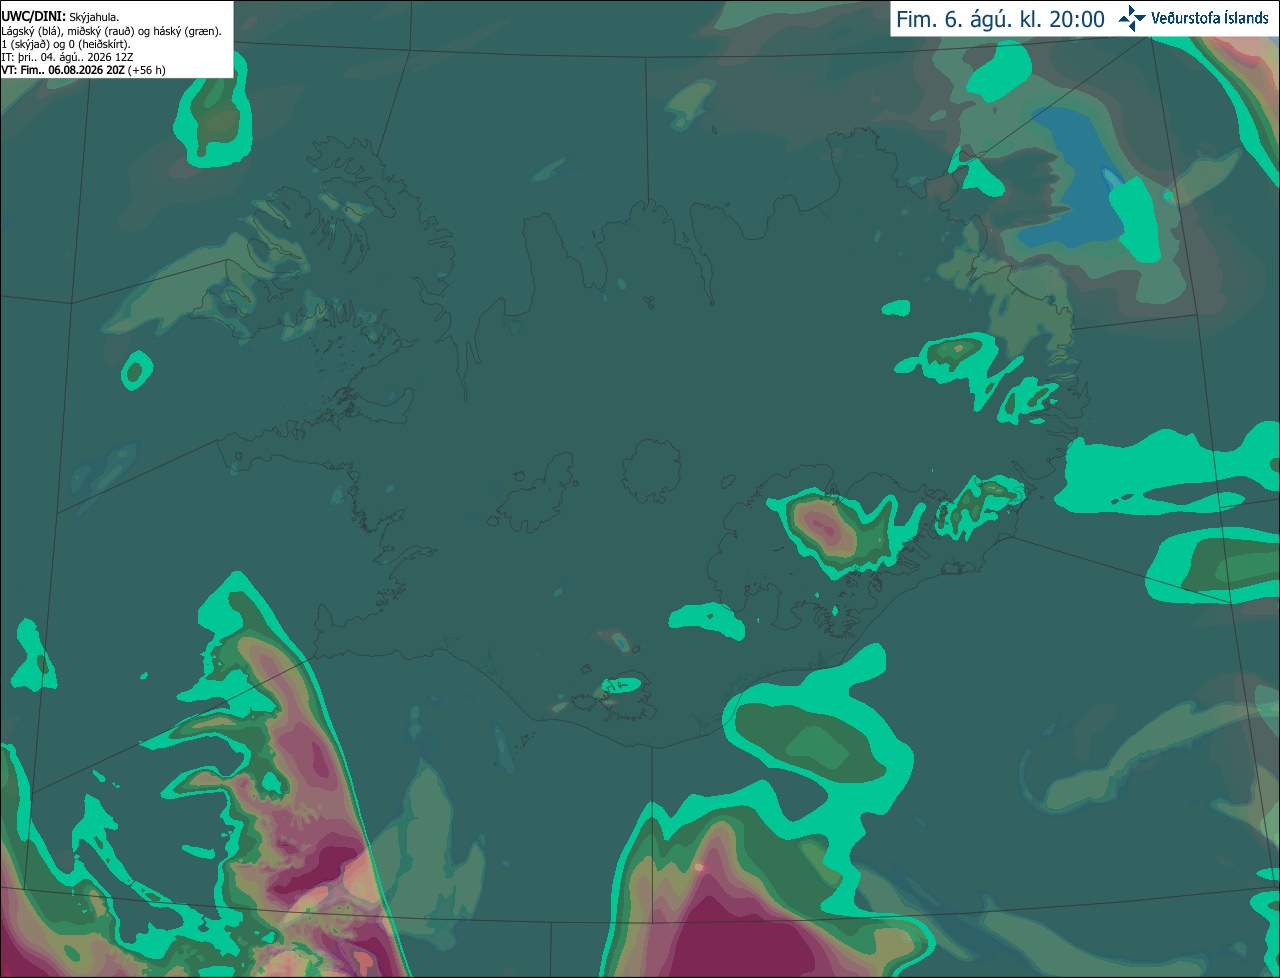This screenshot has height=978, width=1280.
Task: Click the 1 (skýjað) og 0 (heiðskírt) line
Action: [x=66, y=44]
